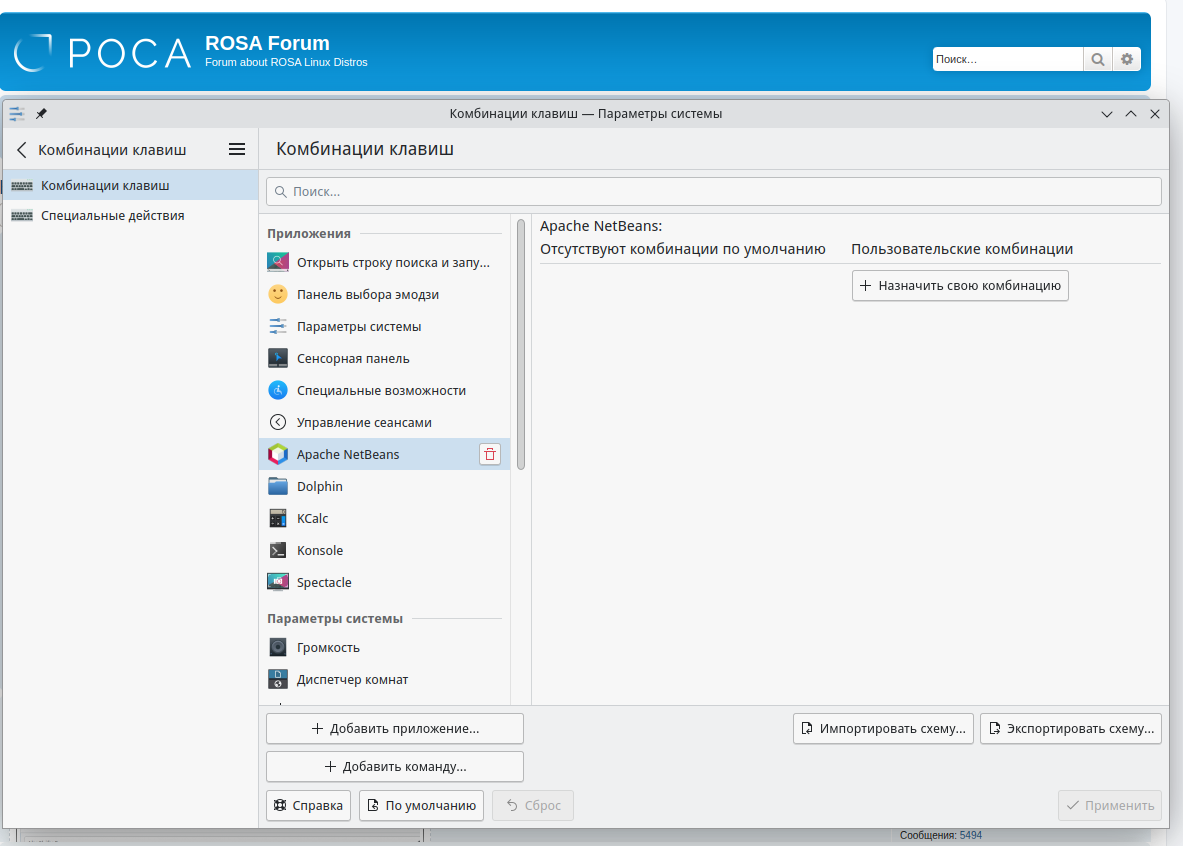Select Spectacle in applications list
This screenshot has width=1183, height=846.
[385, 582]
